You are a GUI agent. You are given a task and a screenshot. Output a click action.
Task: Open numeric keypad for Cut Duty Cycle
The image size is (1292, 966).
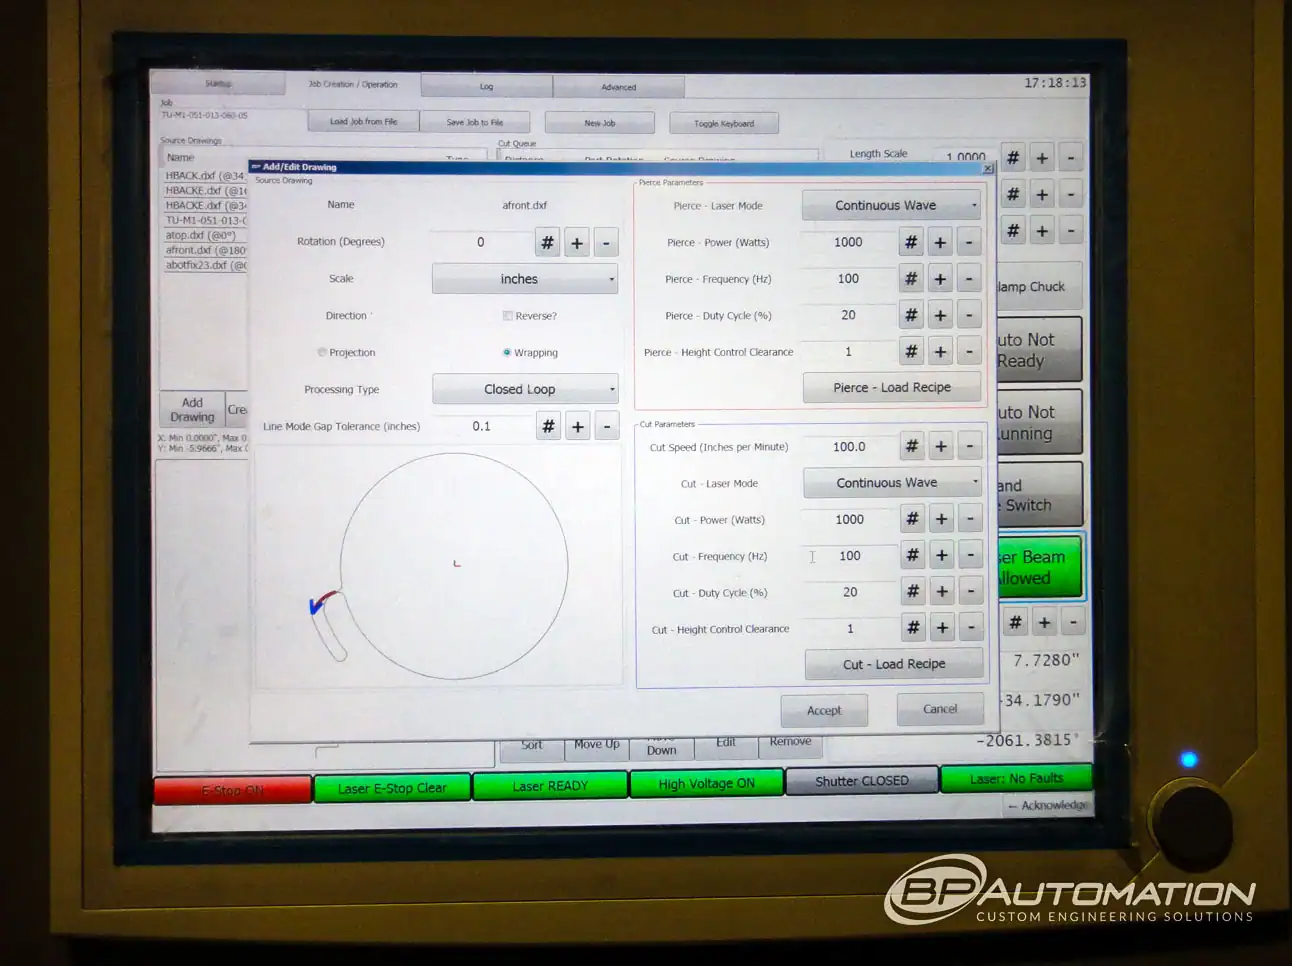click(912, 591)
